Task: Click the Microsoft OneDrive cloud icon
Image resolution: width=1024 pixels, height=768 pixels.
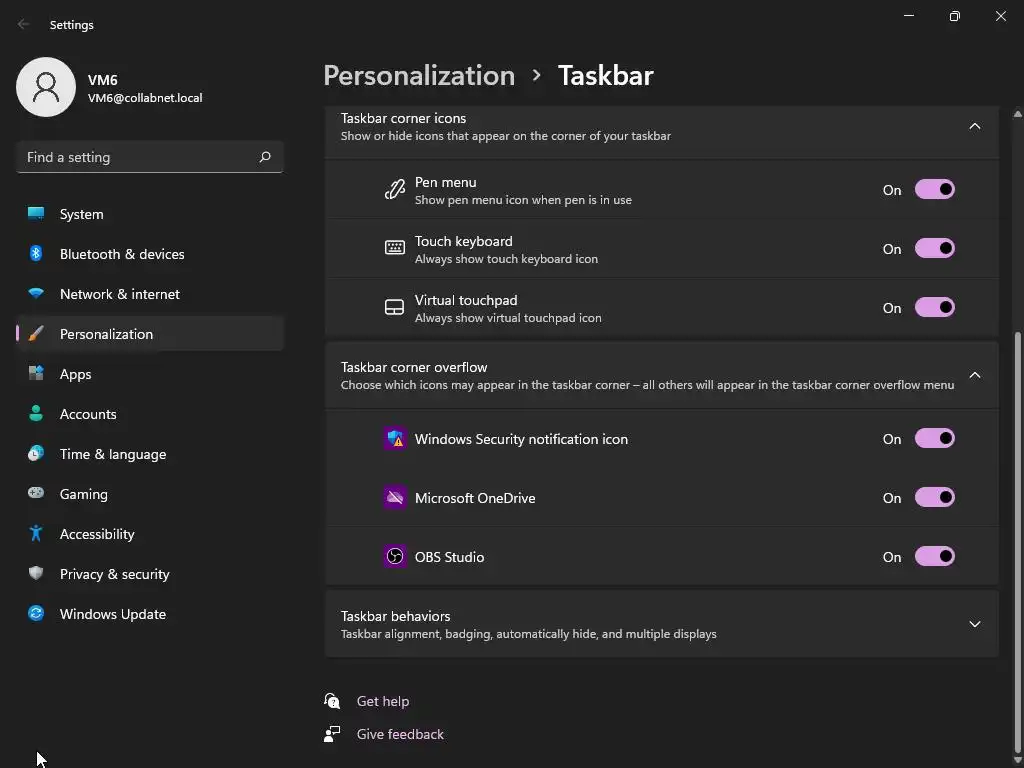Action: tap(395, 498)
